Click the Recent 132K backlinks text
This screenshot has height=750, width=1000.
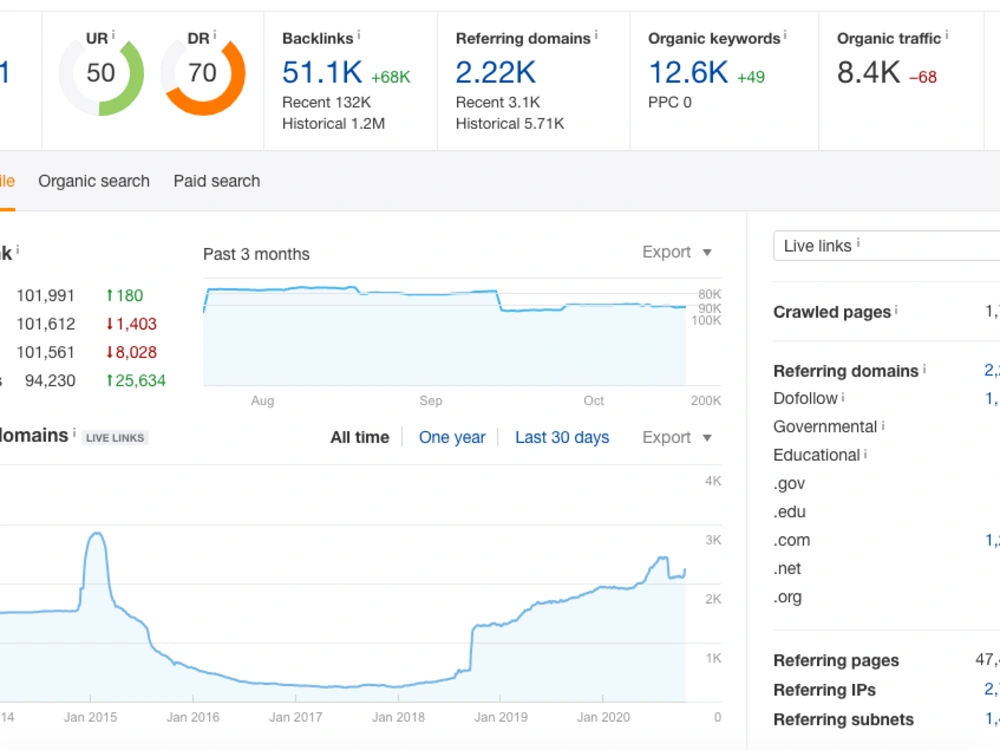(x=327, y=102)
